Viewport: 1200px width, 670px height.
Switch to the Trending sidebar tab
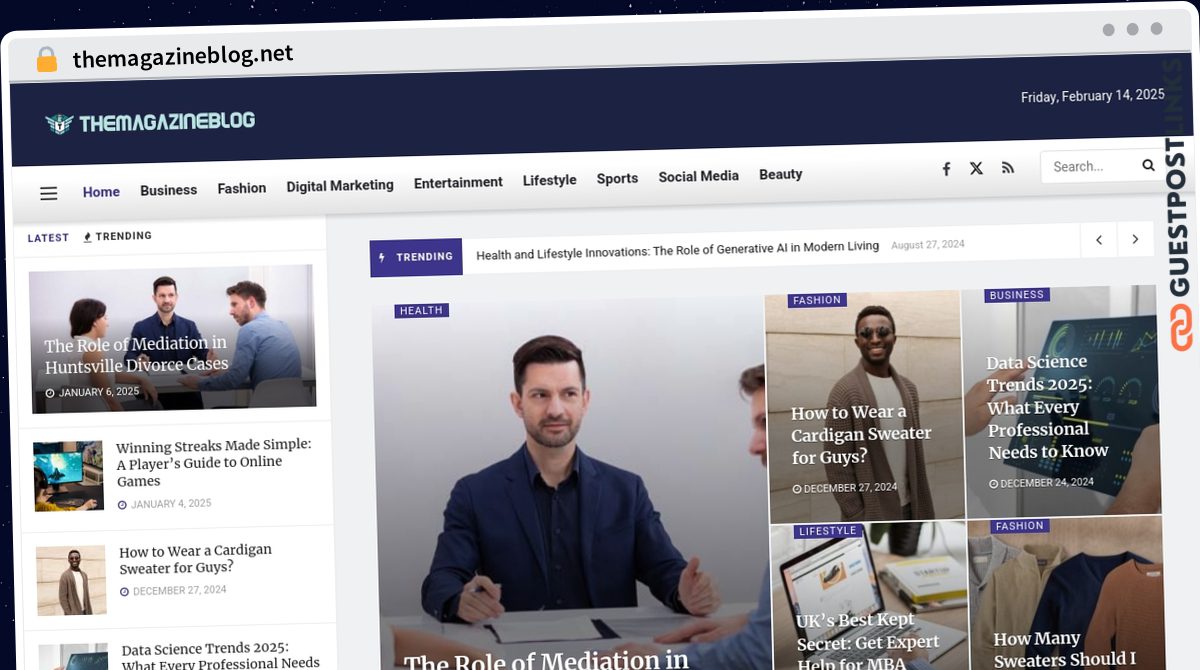tap(118, 237)
